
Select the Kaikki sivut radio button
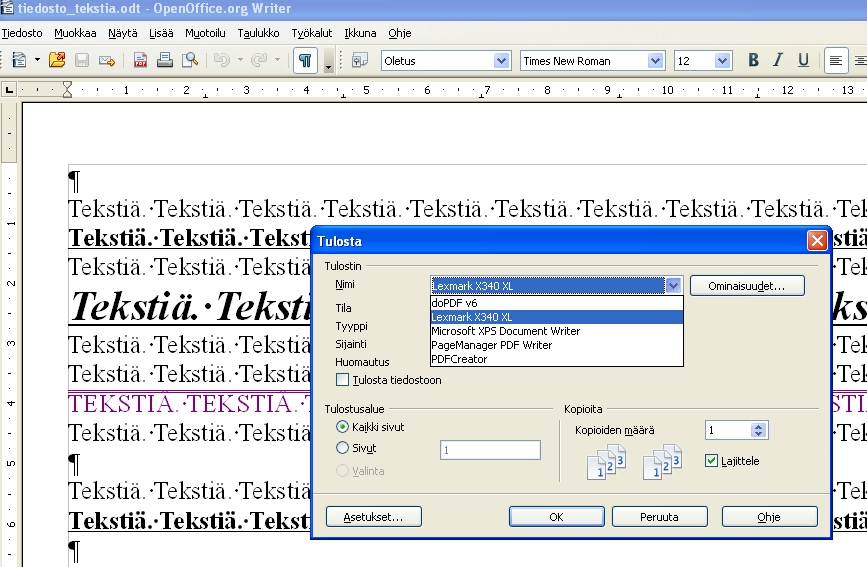point(343,427)
